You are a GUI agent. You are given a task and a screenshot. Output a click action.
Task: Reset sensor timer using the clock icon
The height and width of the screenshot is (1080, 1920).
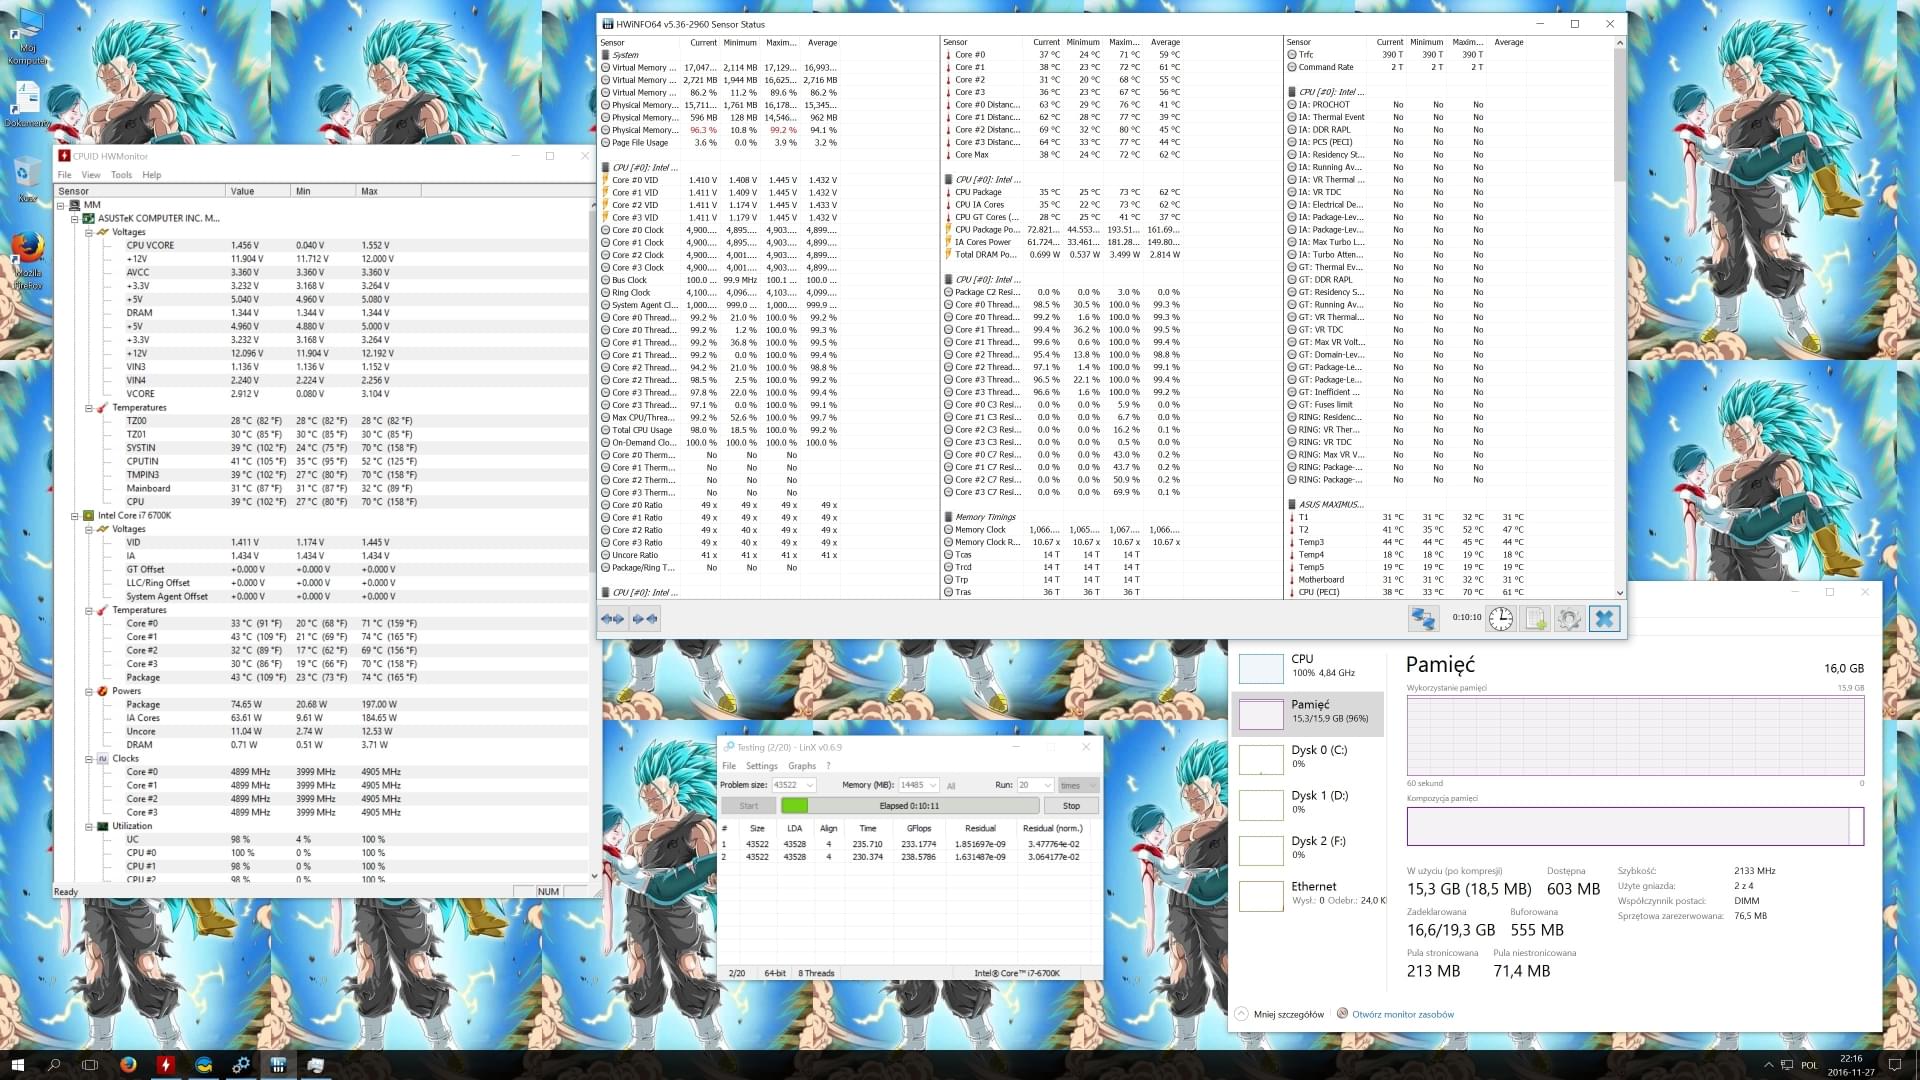coord(1500,618)
